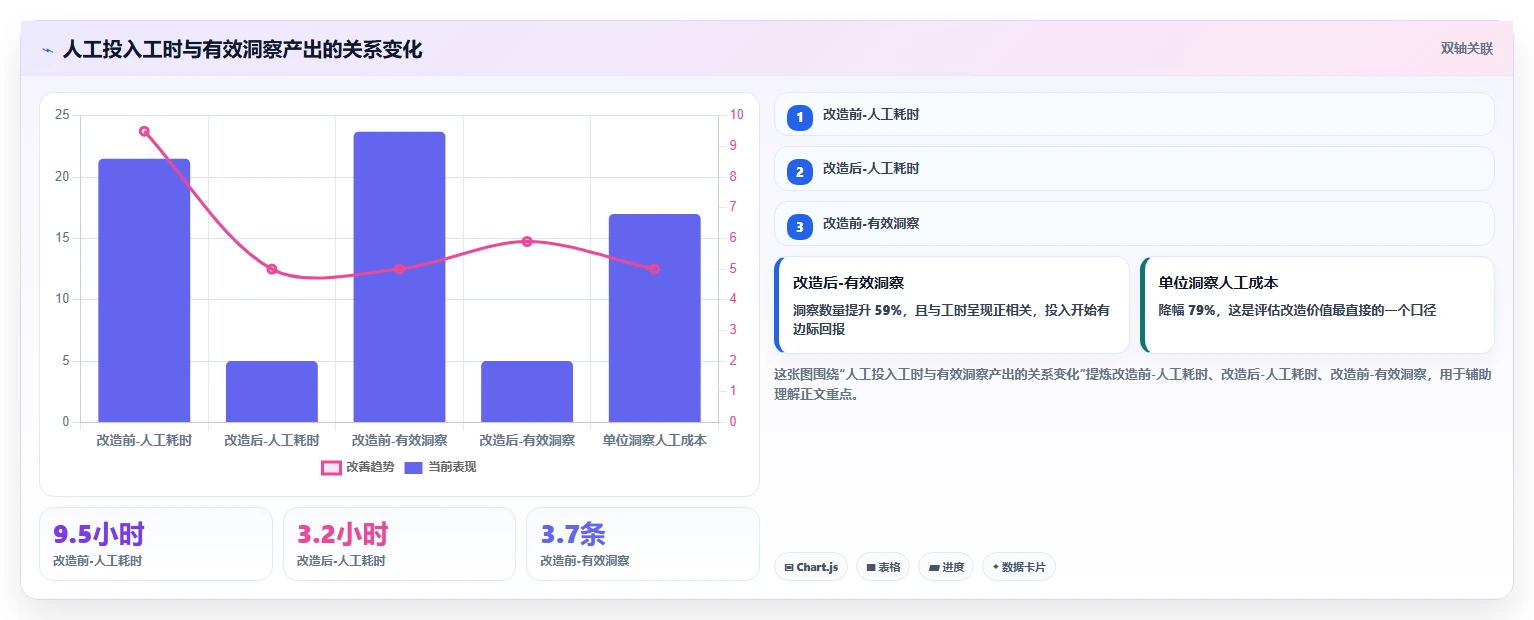Click the Chart.js tag chip
Viewport: 1534px width, 620px height.
(x=811, y=567)
